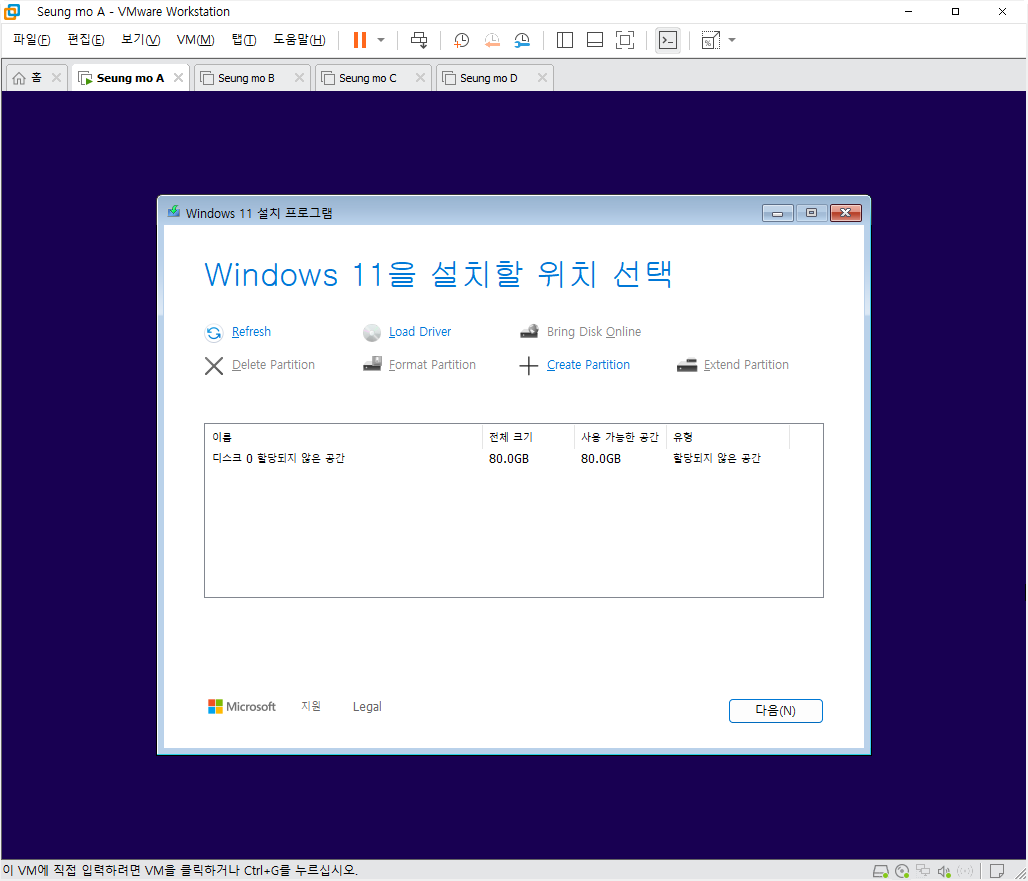Open the 보기(V) menu

[x=140, y=40]
